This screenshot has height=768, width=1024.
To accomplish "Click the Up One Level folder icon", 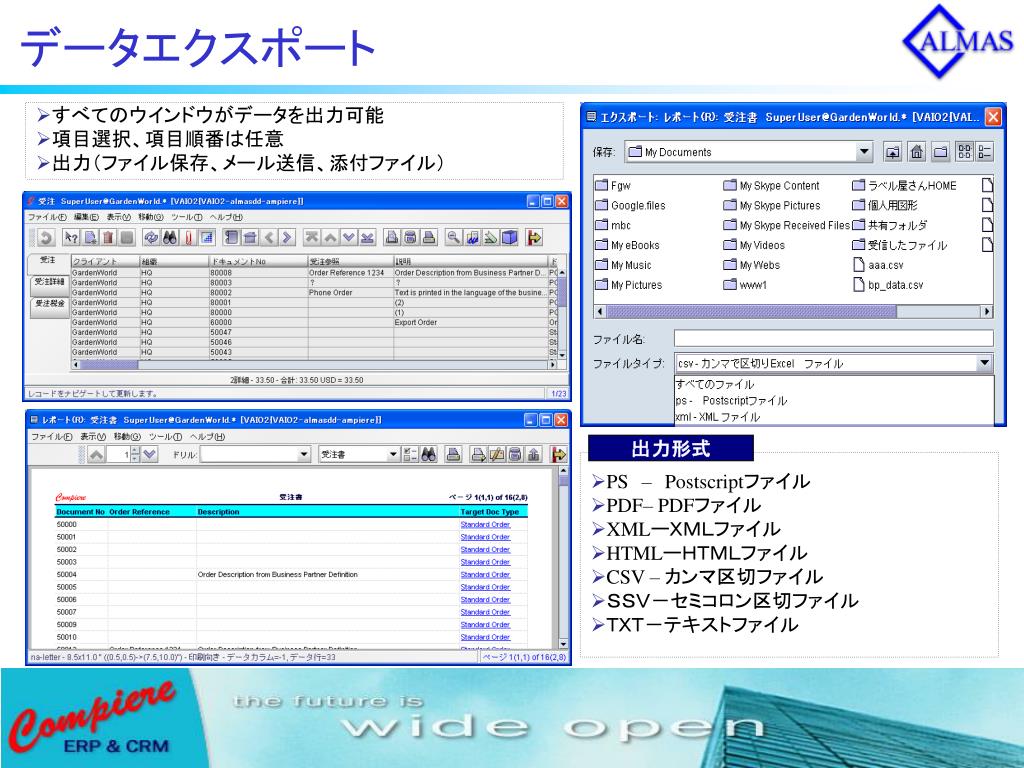I will pyautogui.click(x=892, y=152).
